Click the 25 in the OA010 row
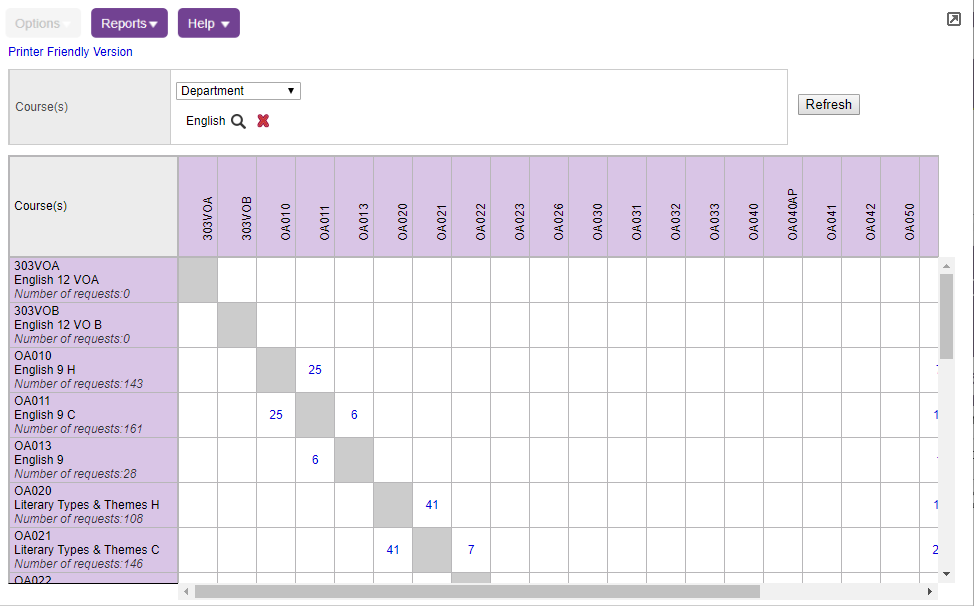The image size is (974, 606). pos(315,370)
